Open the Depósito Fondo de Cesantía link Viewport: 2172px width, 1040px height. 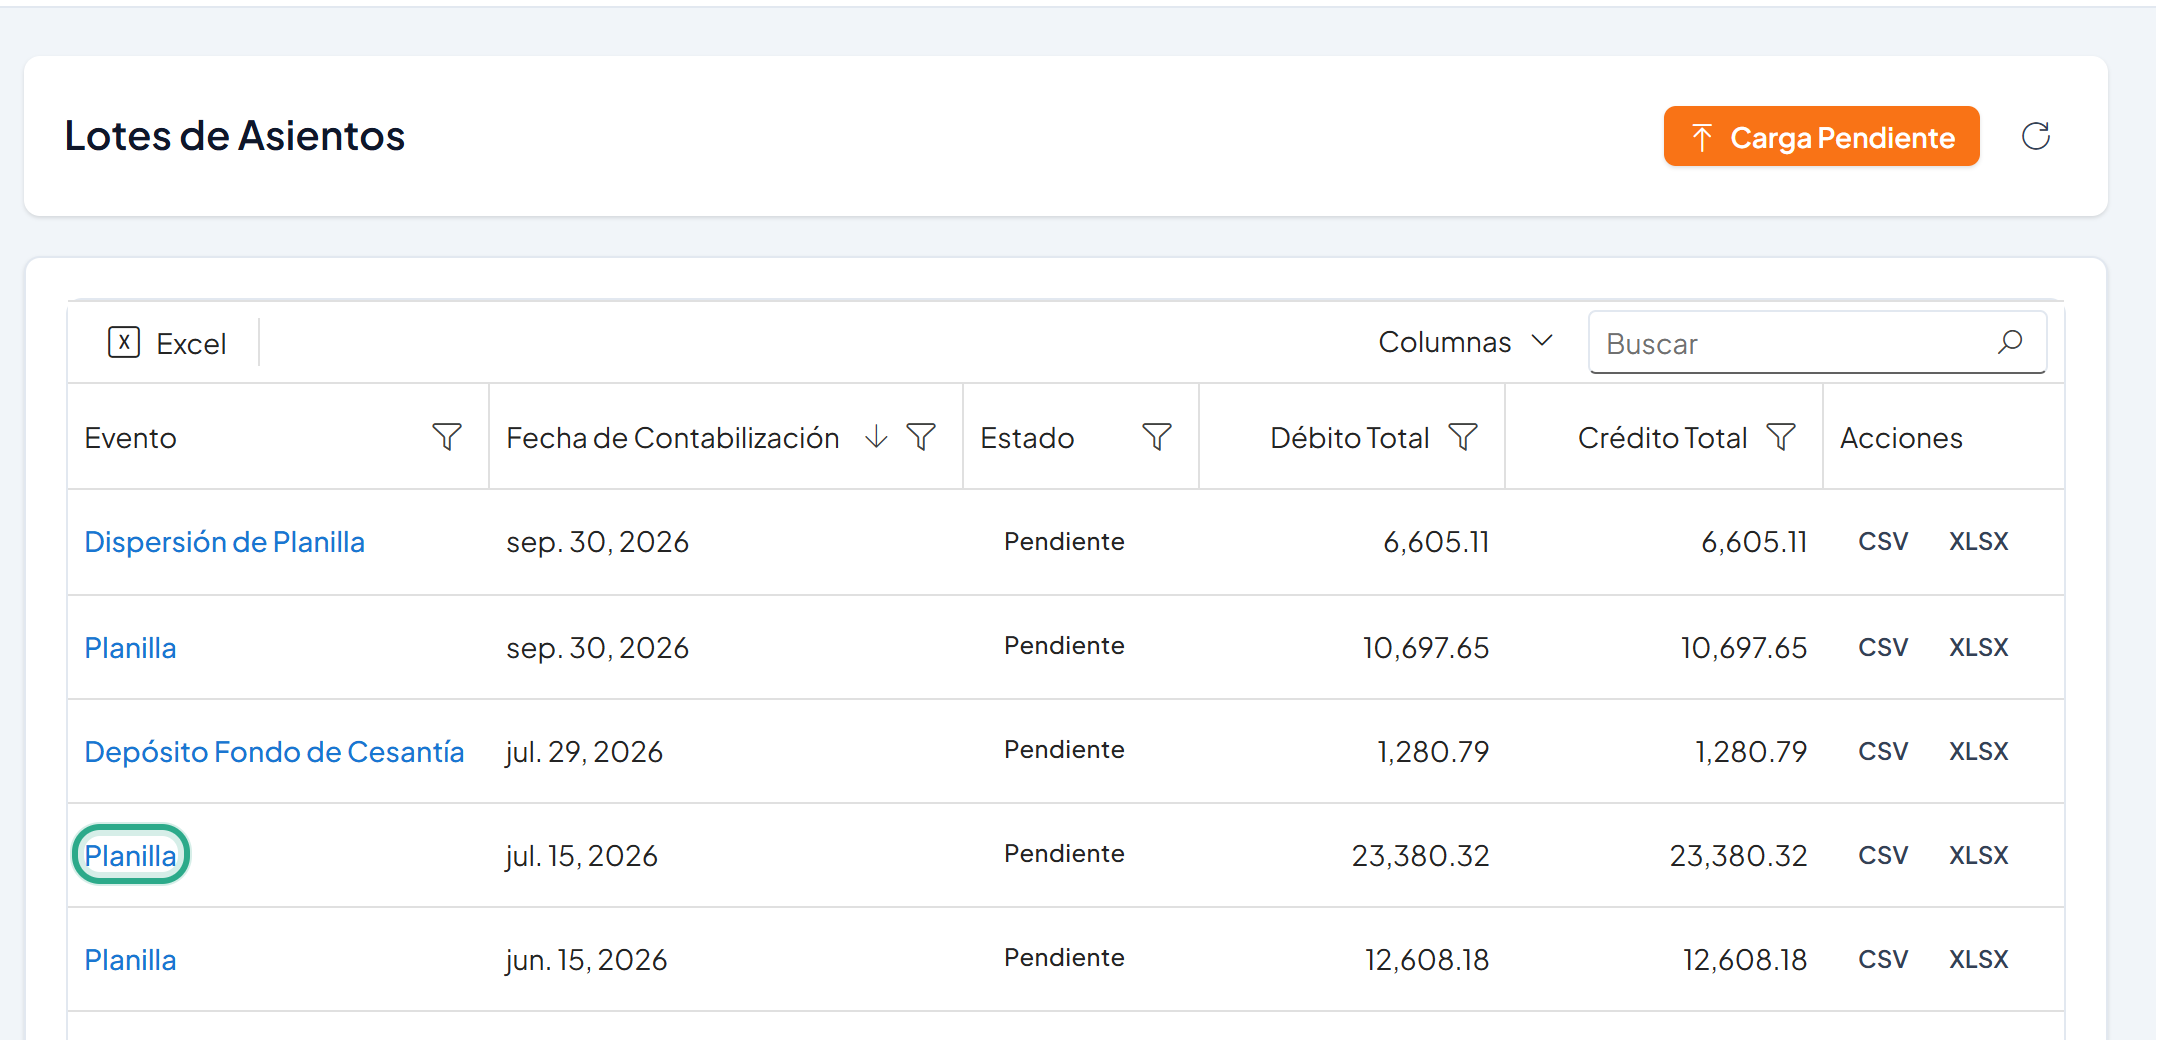274,752
